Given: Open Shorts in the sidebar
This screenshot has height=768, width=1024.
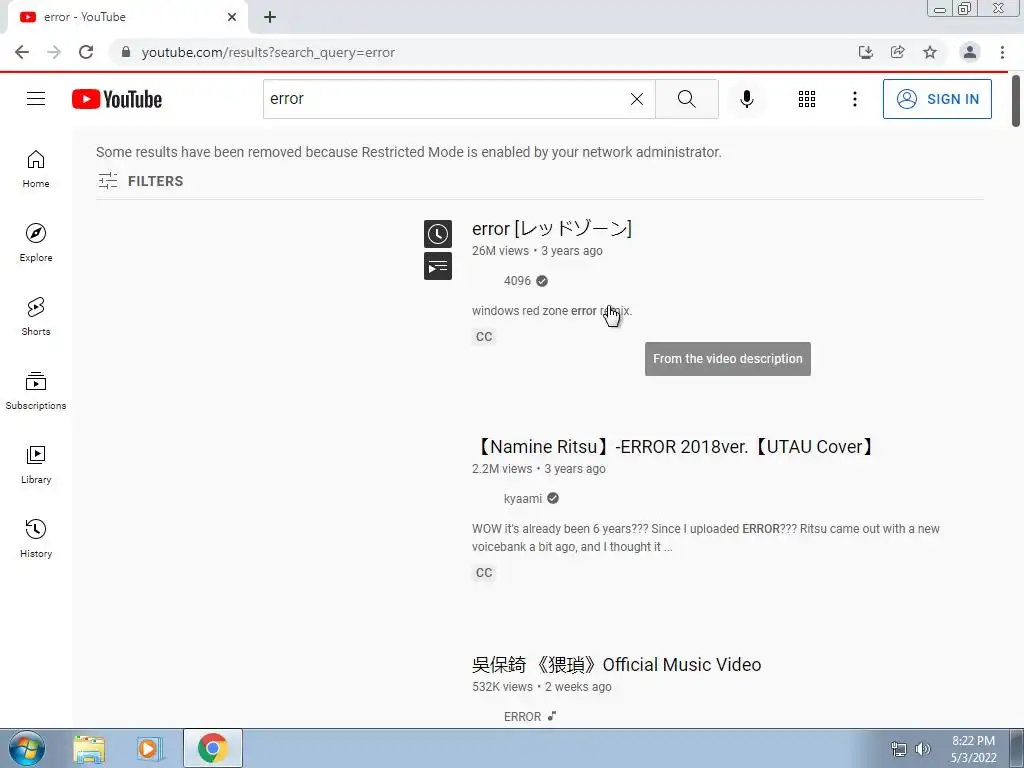Looking at the screenshot, I should tap(36, 317).
